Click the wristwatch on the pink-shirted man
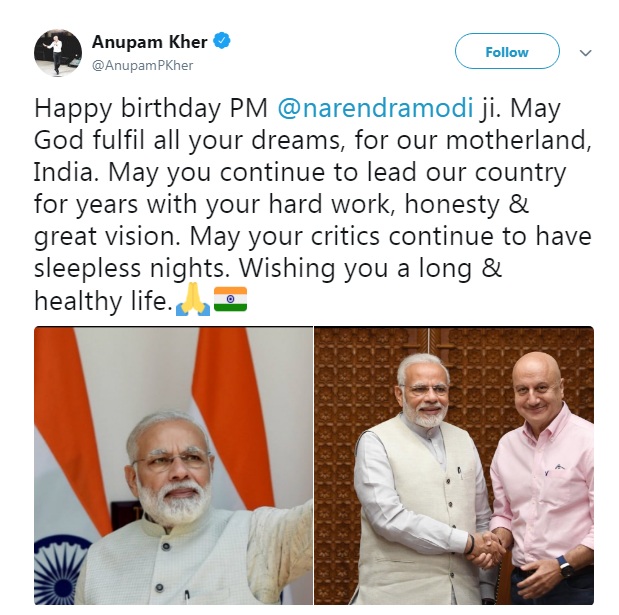Screen dimensions: 619x615 click(x=564, y=568)
